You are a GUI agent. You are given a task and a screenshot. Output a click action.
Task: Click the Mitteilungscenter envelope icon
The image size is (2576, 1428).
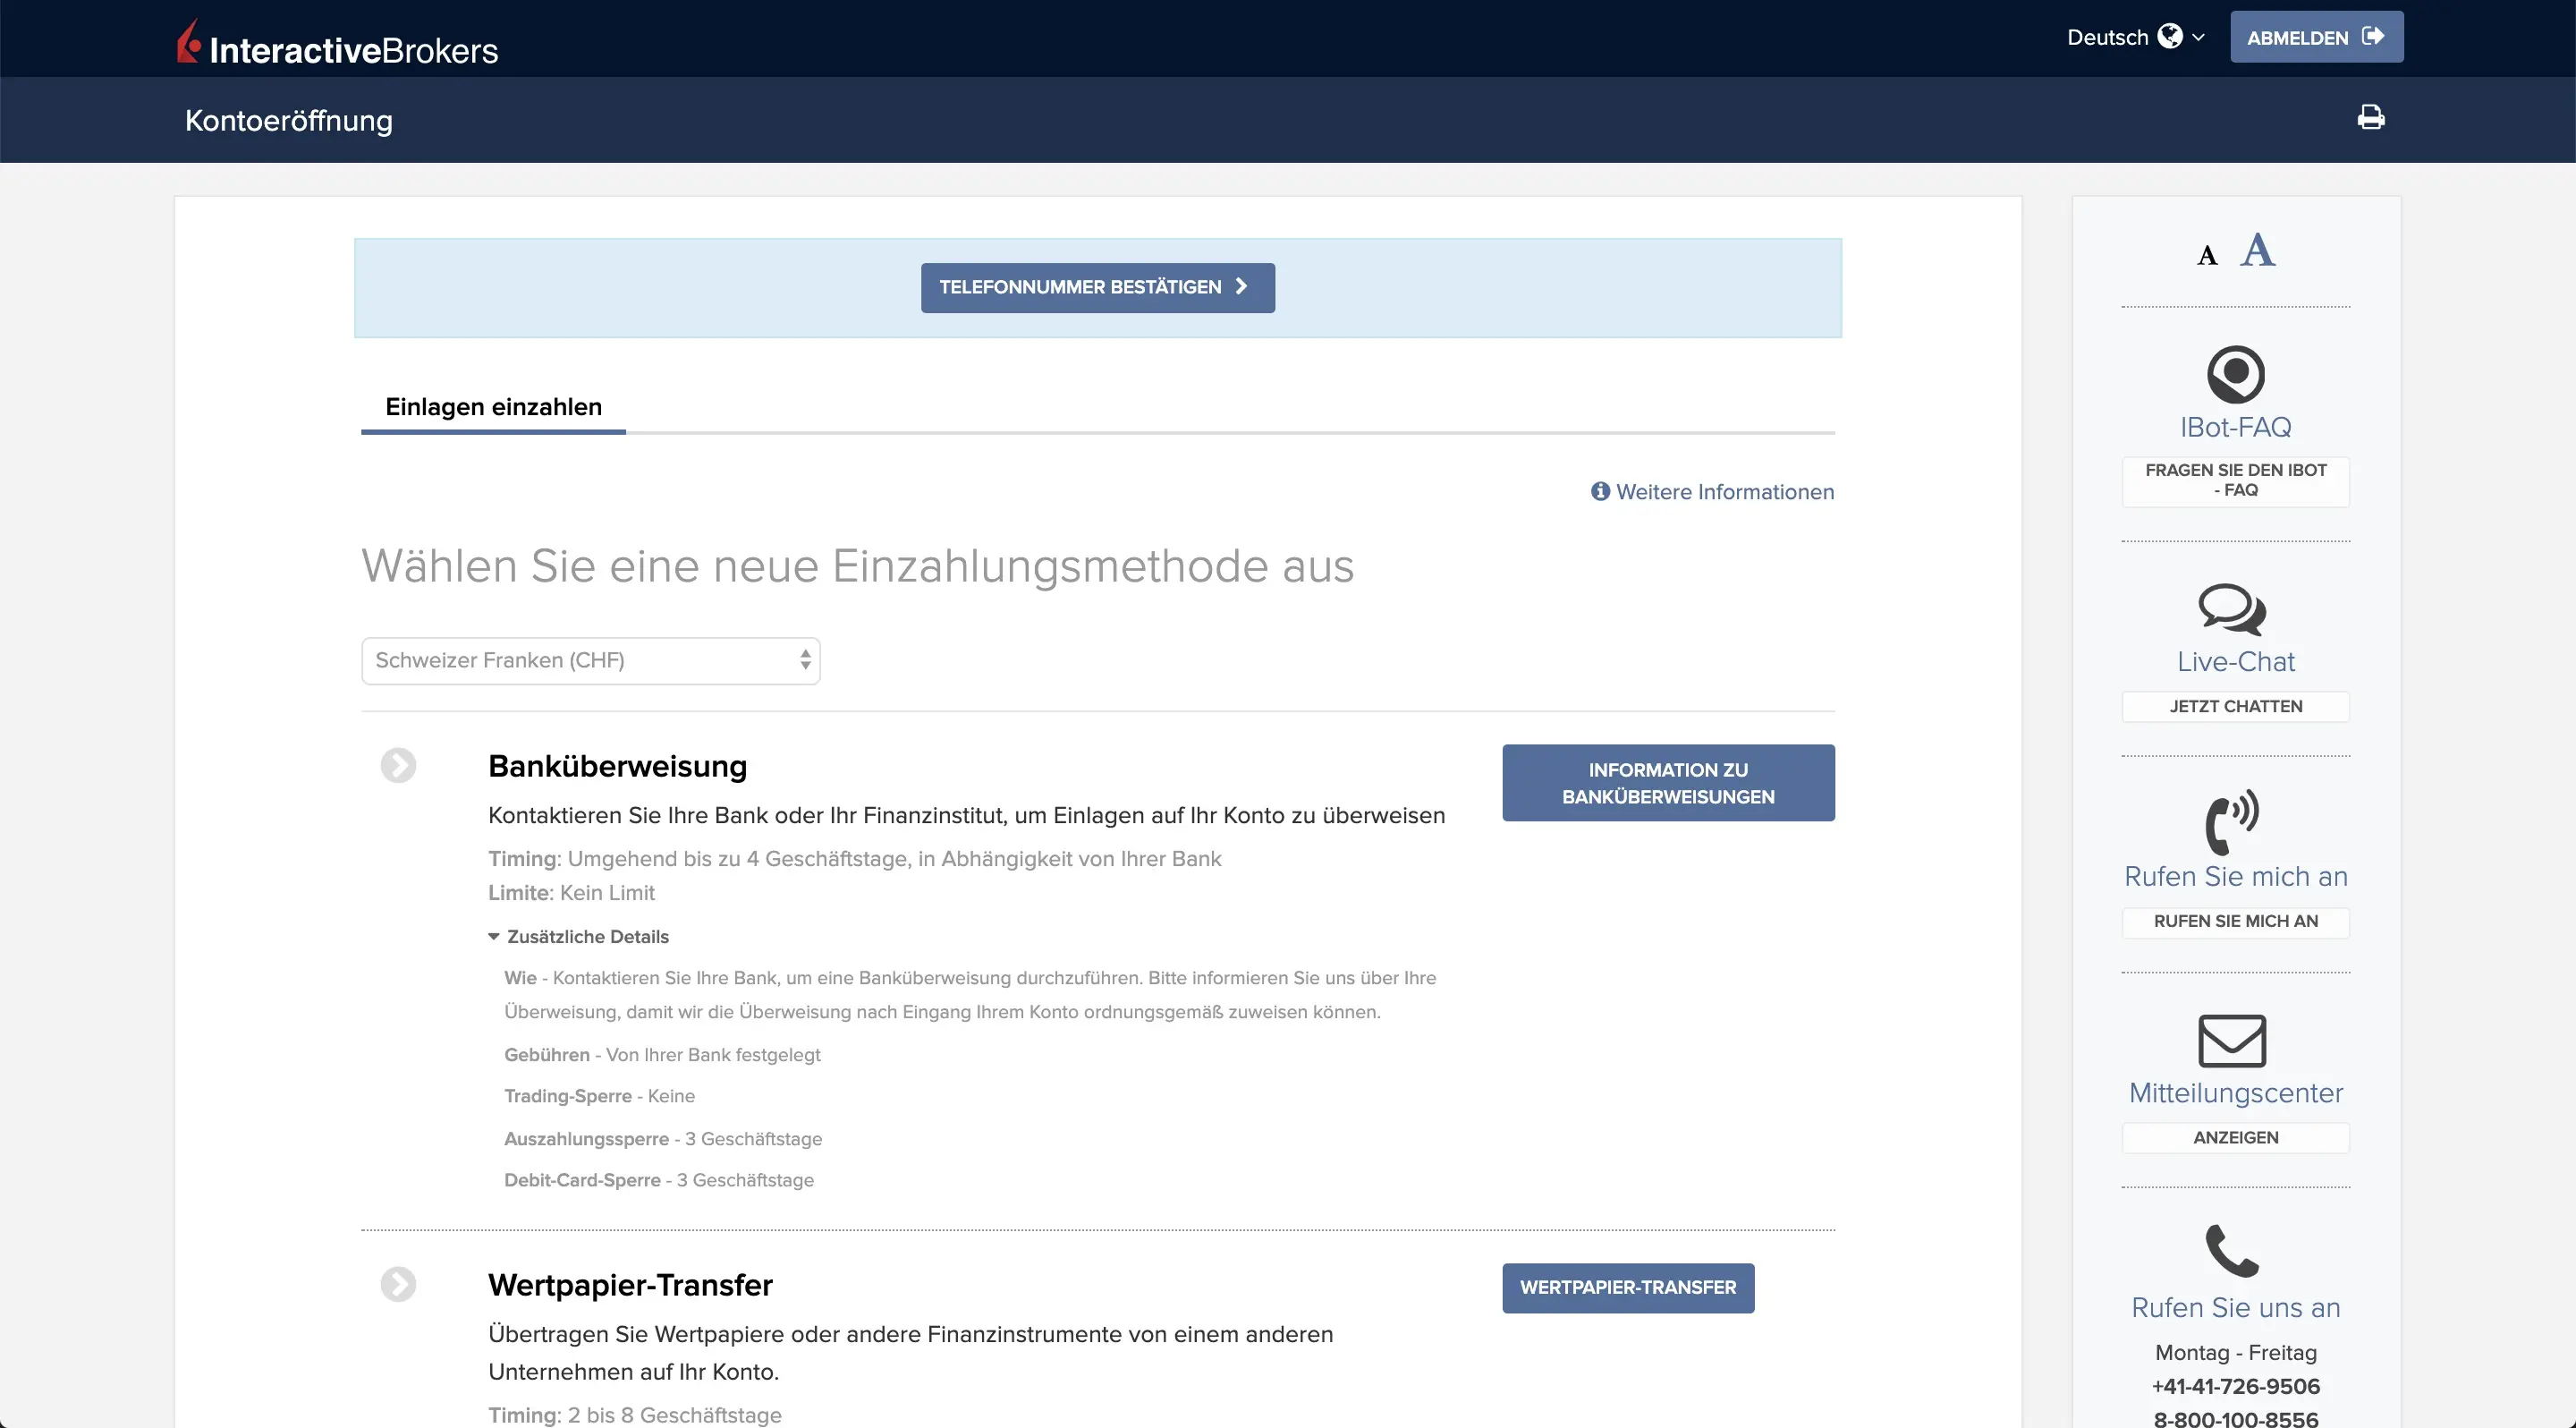(x=2232, y=1041)
